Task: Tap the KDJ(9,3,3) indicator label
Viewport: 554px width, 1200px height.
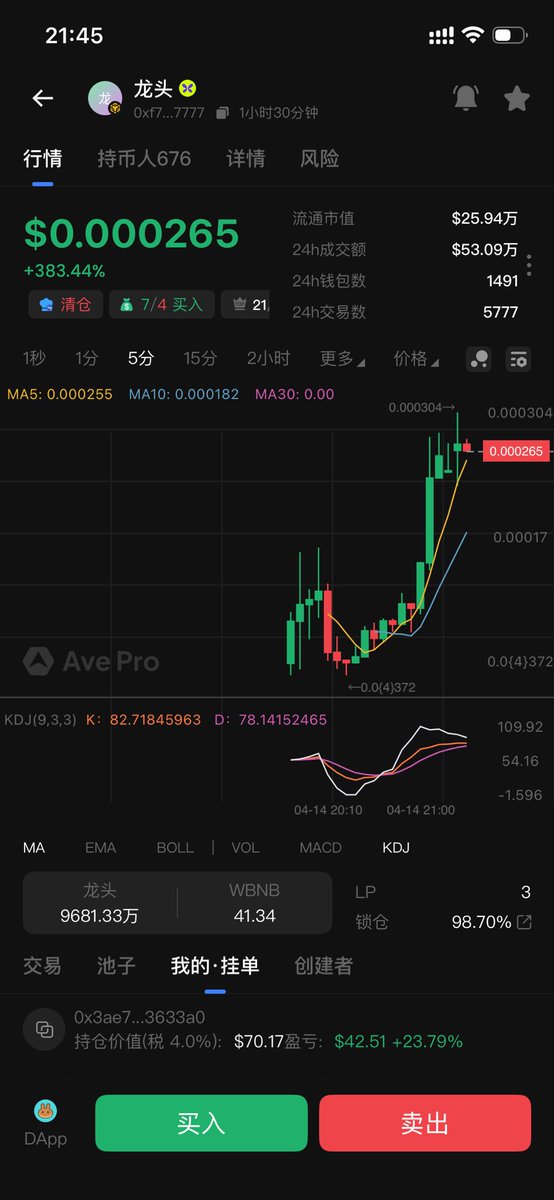Action: pos(40,719)
